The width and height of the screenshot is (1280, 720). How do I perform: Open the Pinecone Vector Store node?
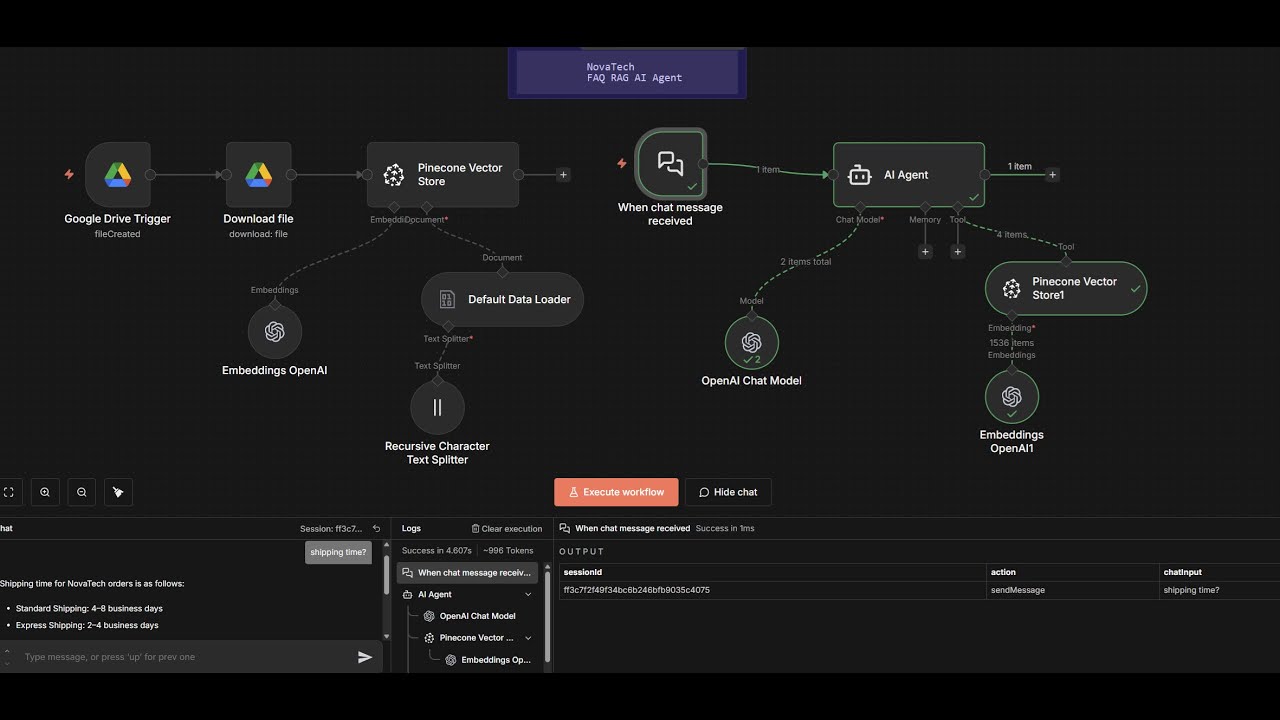click(x=443, y=175)
